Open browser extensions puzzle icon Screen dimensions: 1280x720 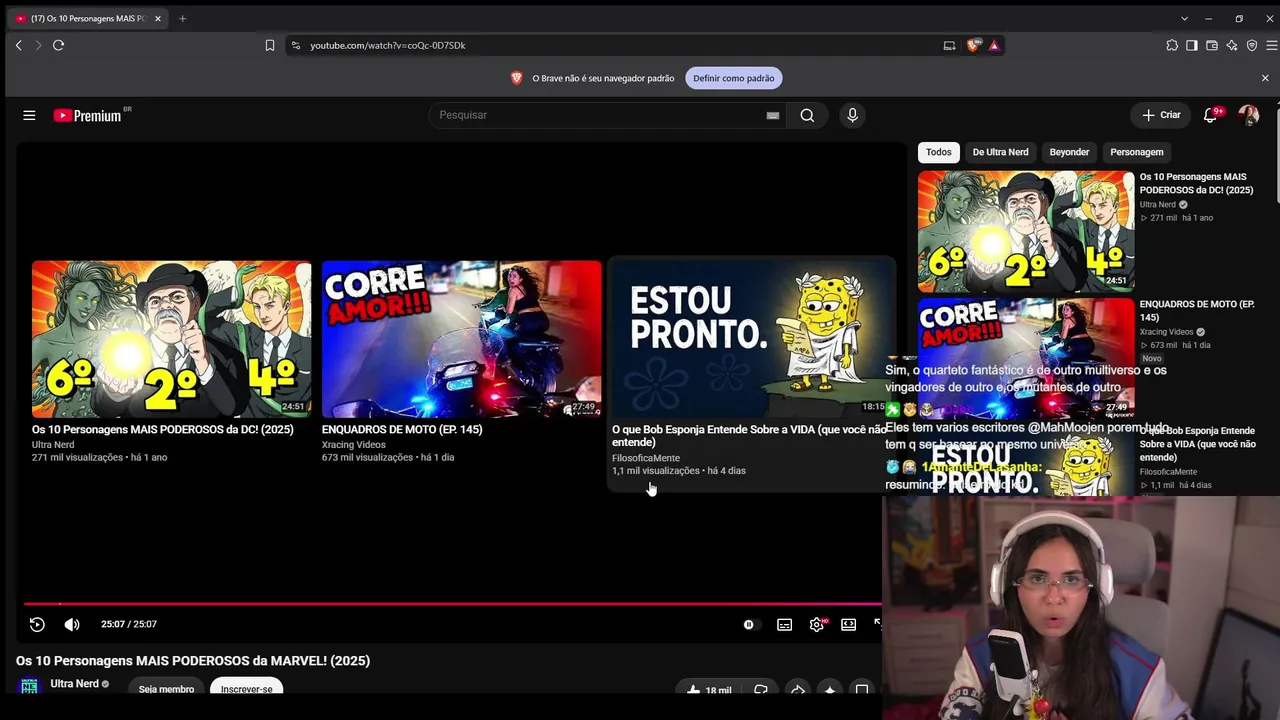1172,45
